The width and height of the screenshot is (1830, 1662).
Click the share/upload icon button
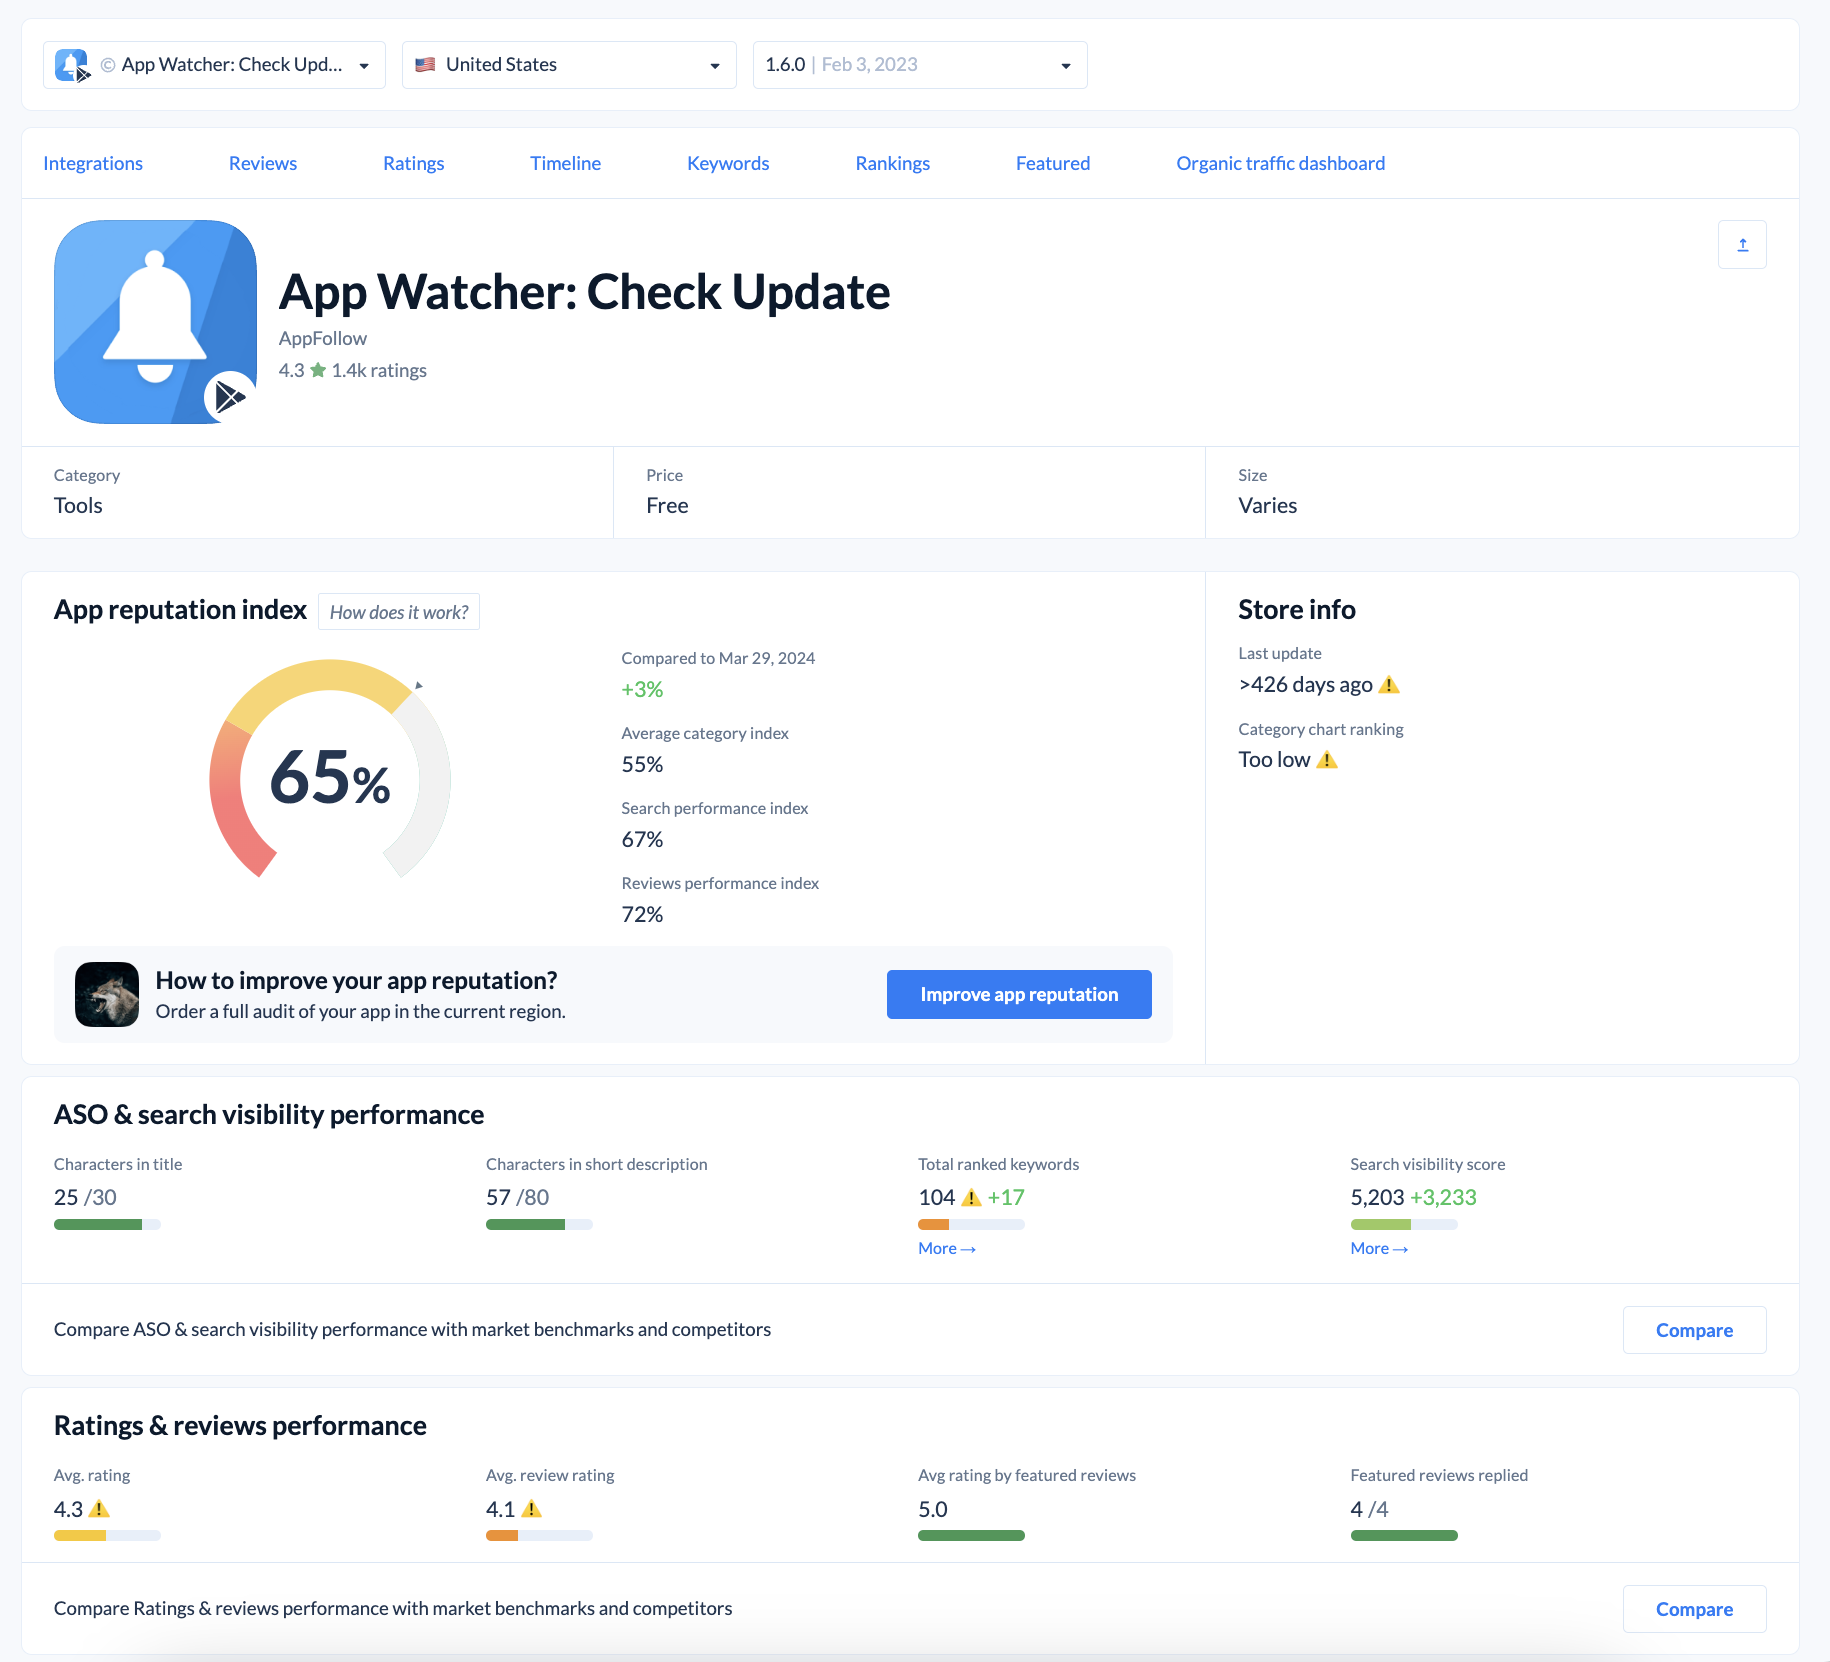point(1742,245)
